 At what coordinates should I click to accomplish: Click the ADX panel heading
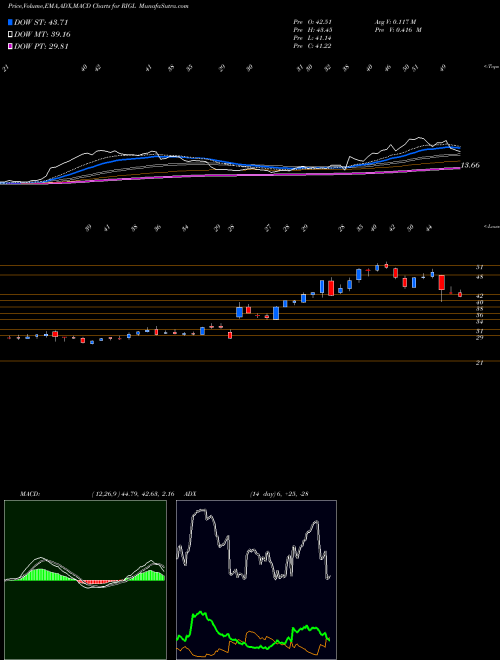[x=190, y=494]
